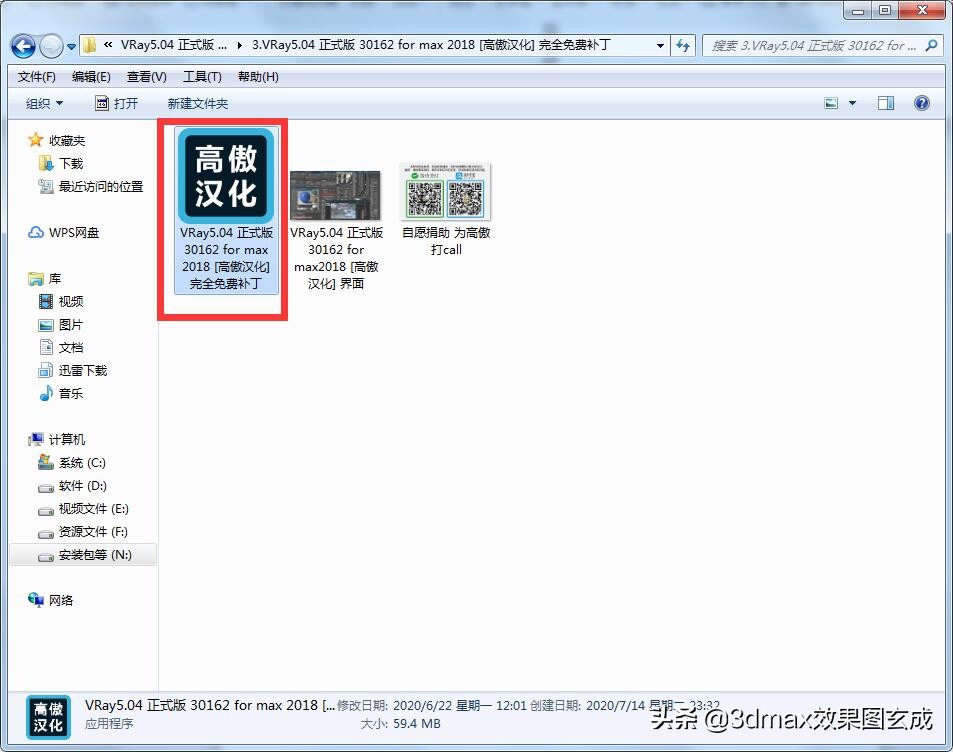This screenshot has width=953, height=752.
Task: Open the 帮助(H) menu
Action: tap(258, 77)
